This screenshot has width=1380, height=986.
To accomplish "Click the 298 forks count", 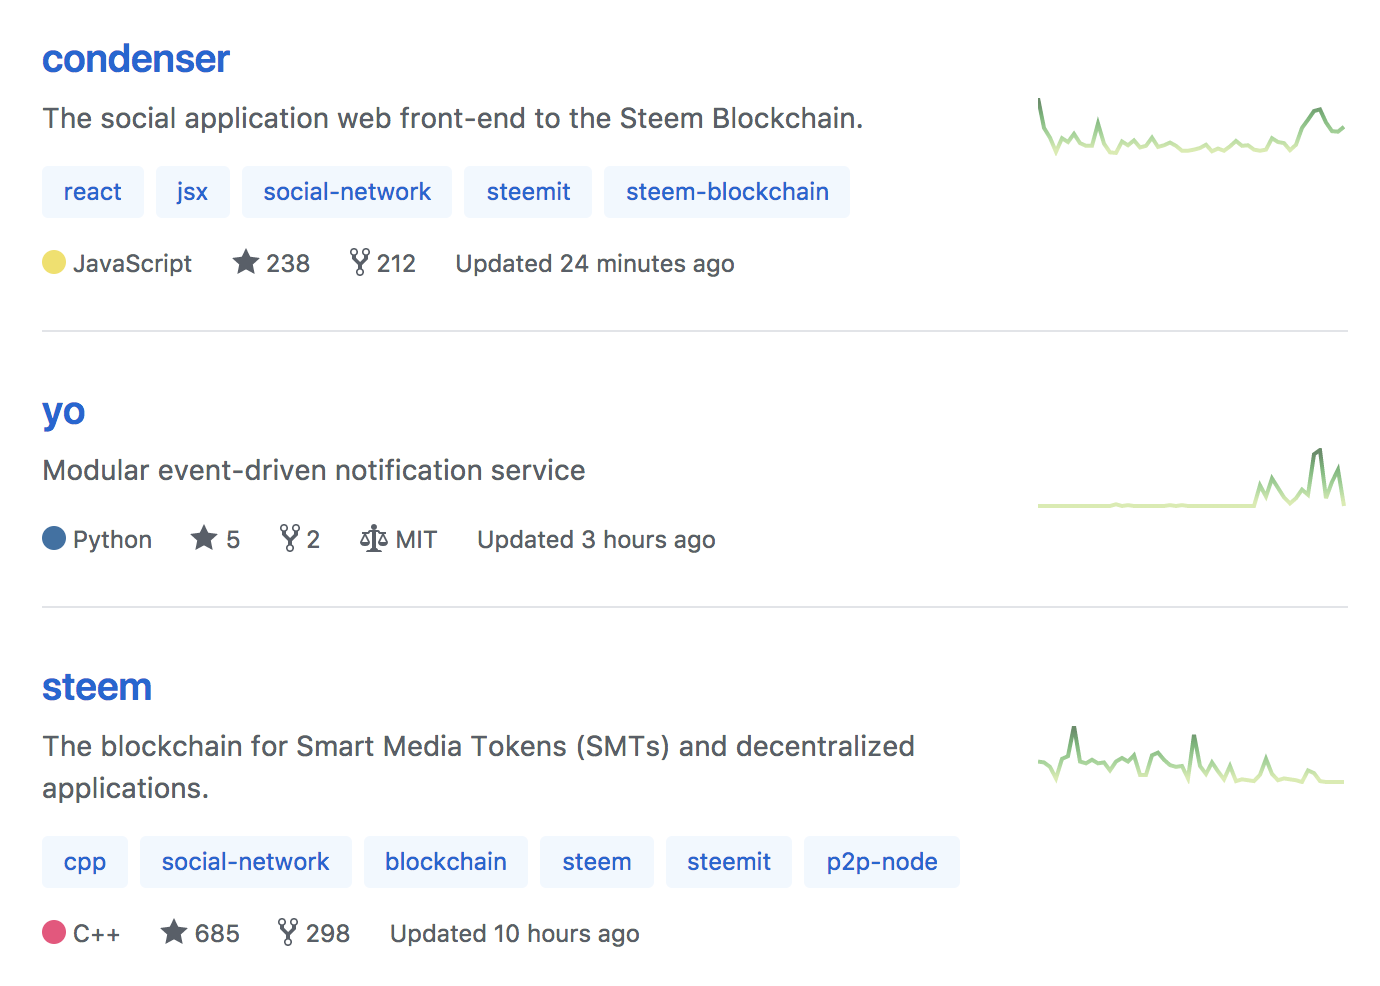I will tap(328, 934).
